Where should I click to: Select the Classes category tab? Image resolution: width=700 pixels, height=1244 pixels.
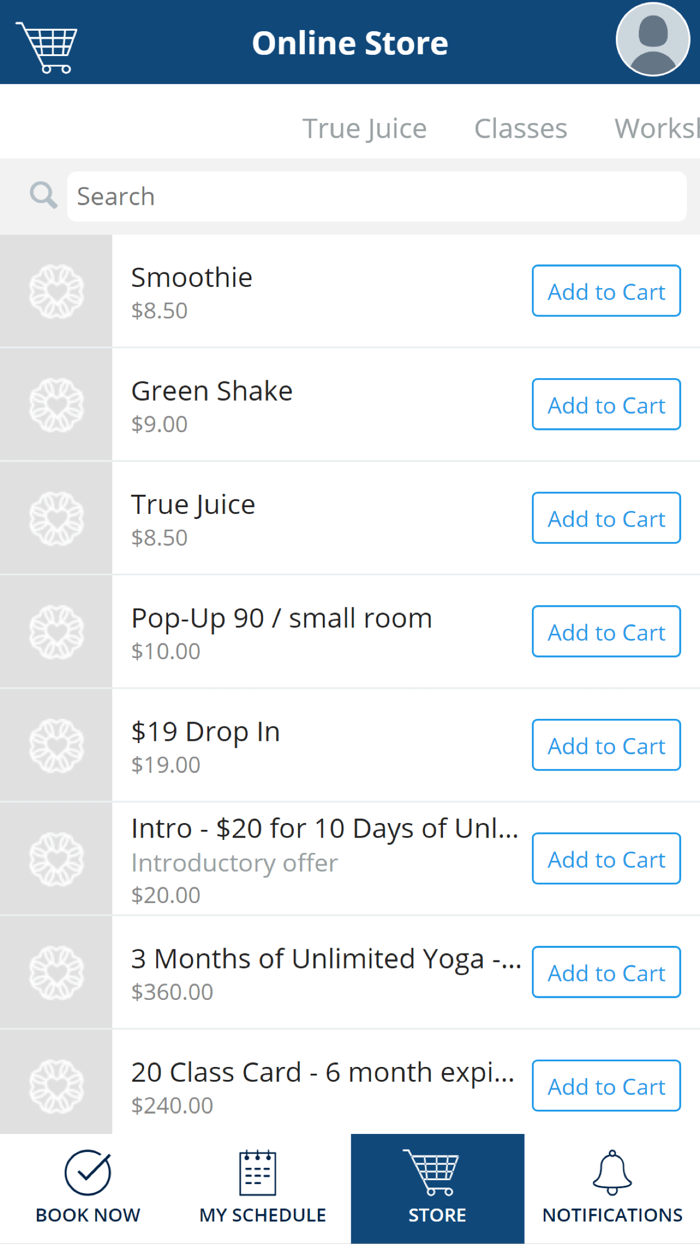[520, 128]
